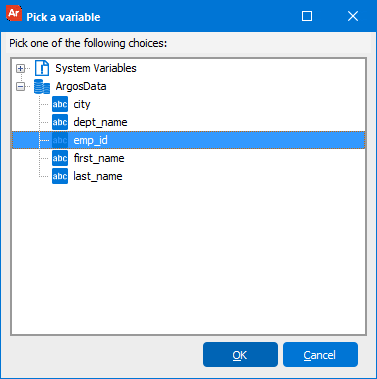Select the last_name variable

click(x=98, y=176)
